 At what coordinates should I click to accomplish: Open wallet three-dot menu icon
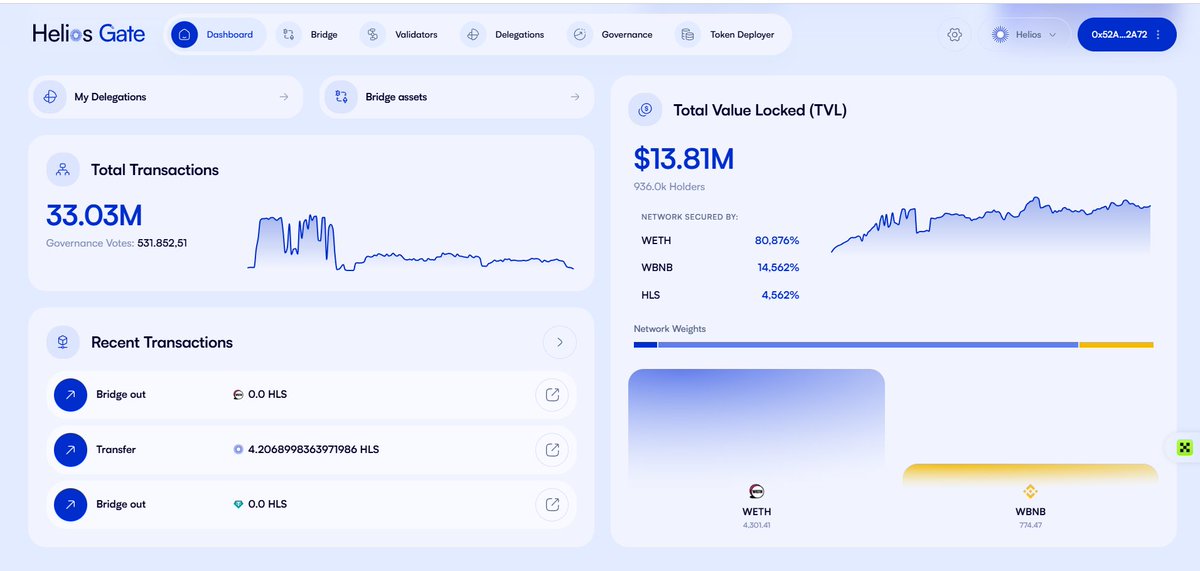(1158, 34)
